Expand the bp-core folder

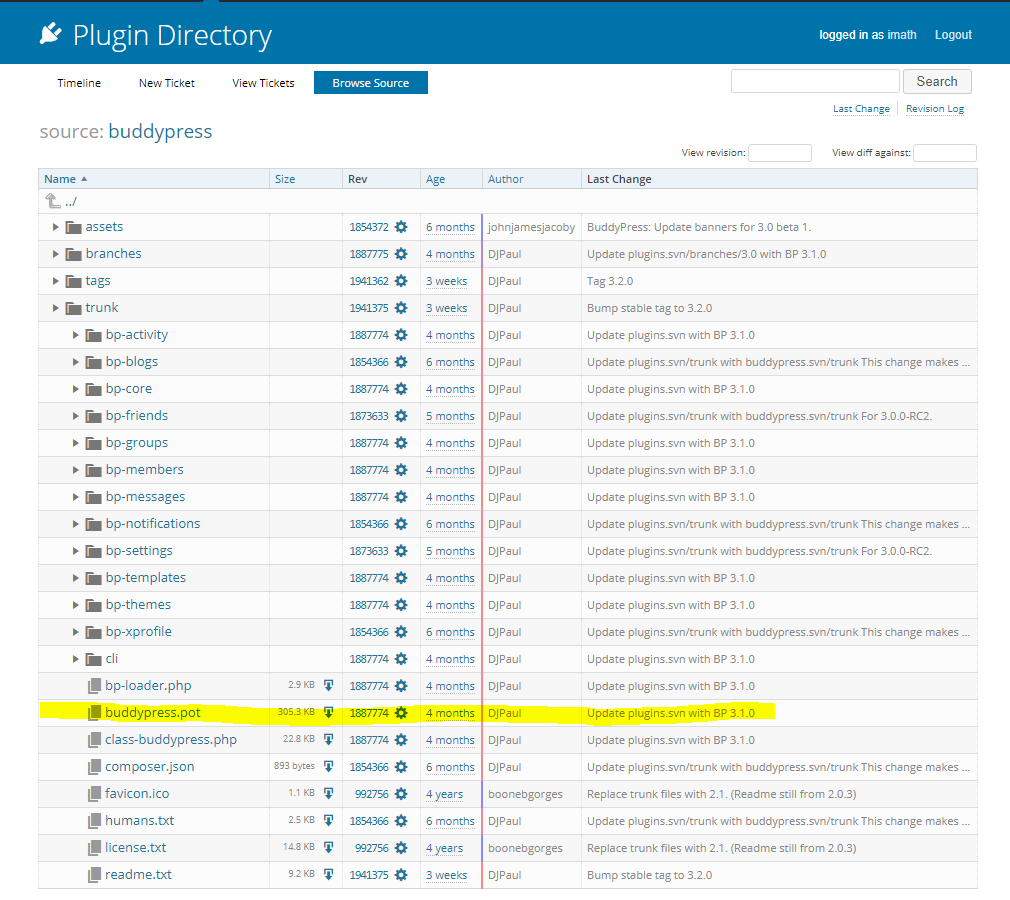75,389
